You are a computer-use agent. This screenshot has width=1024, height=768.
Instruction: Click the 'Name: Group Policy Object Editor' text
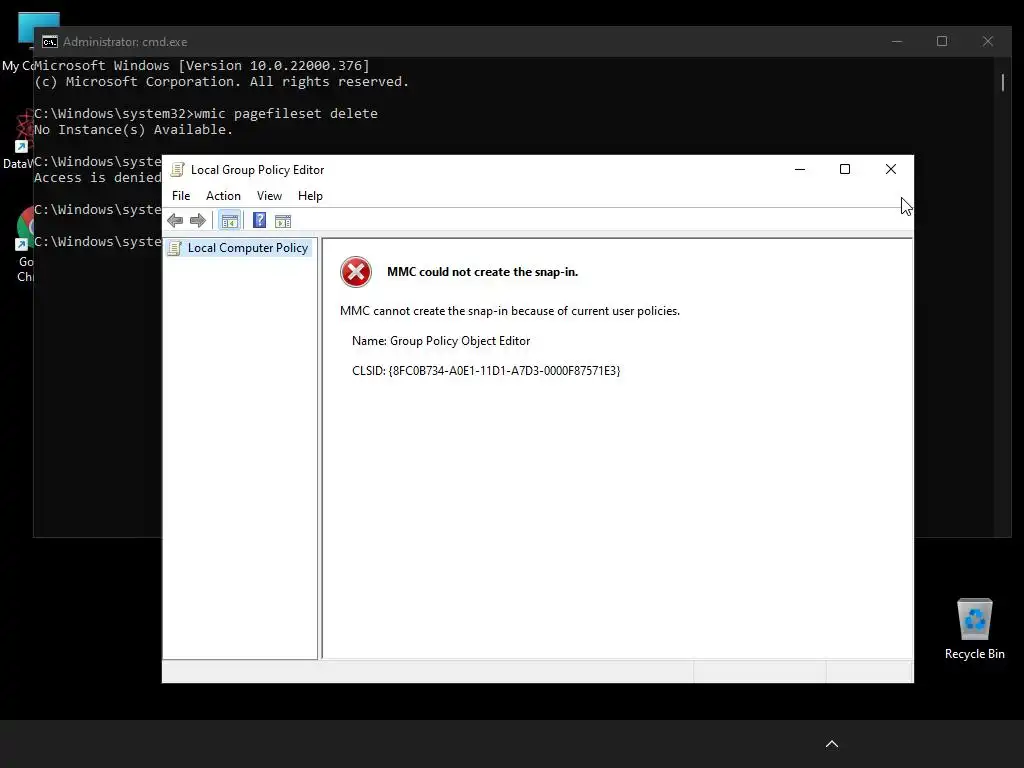click(441, 341)
